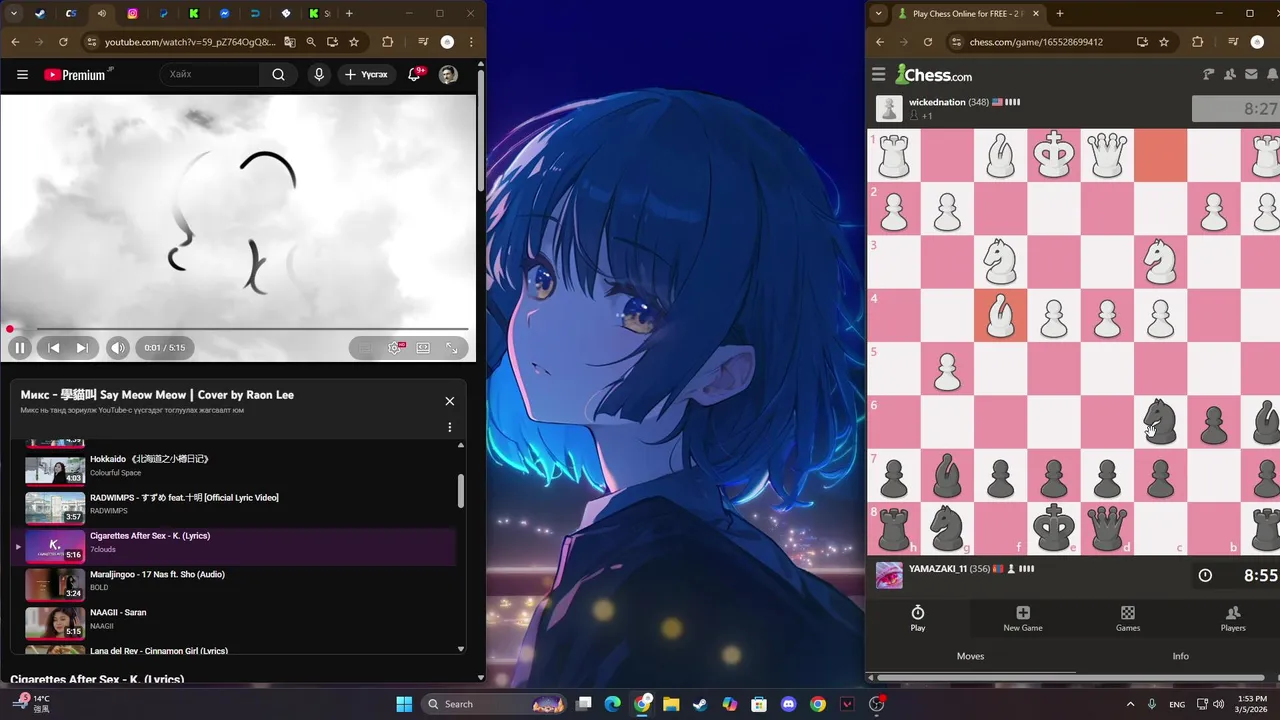Open tab search dropdown in Chess window
This screenshot has width=1280, height=720.
[879, 14]
